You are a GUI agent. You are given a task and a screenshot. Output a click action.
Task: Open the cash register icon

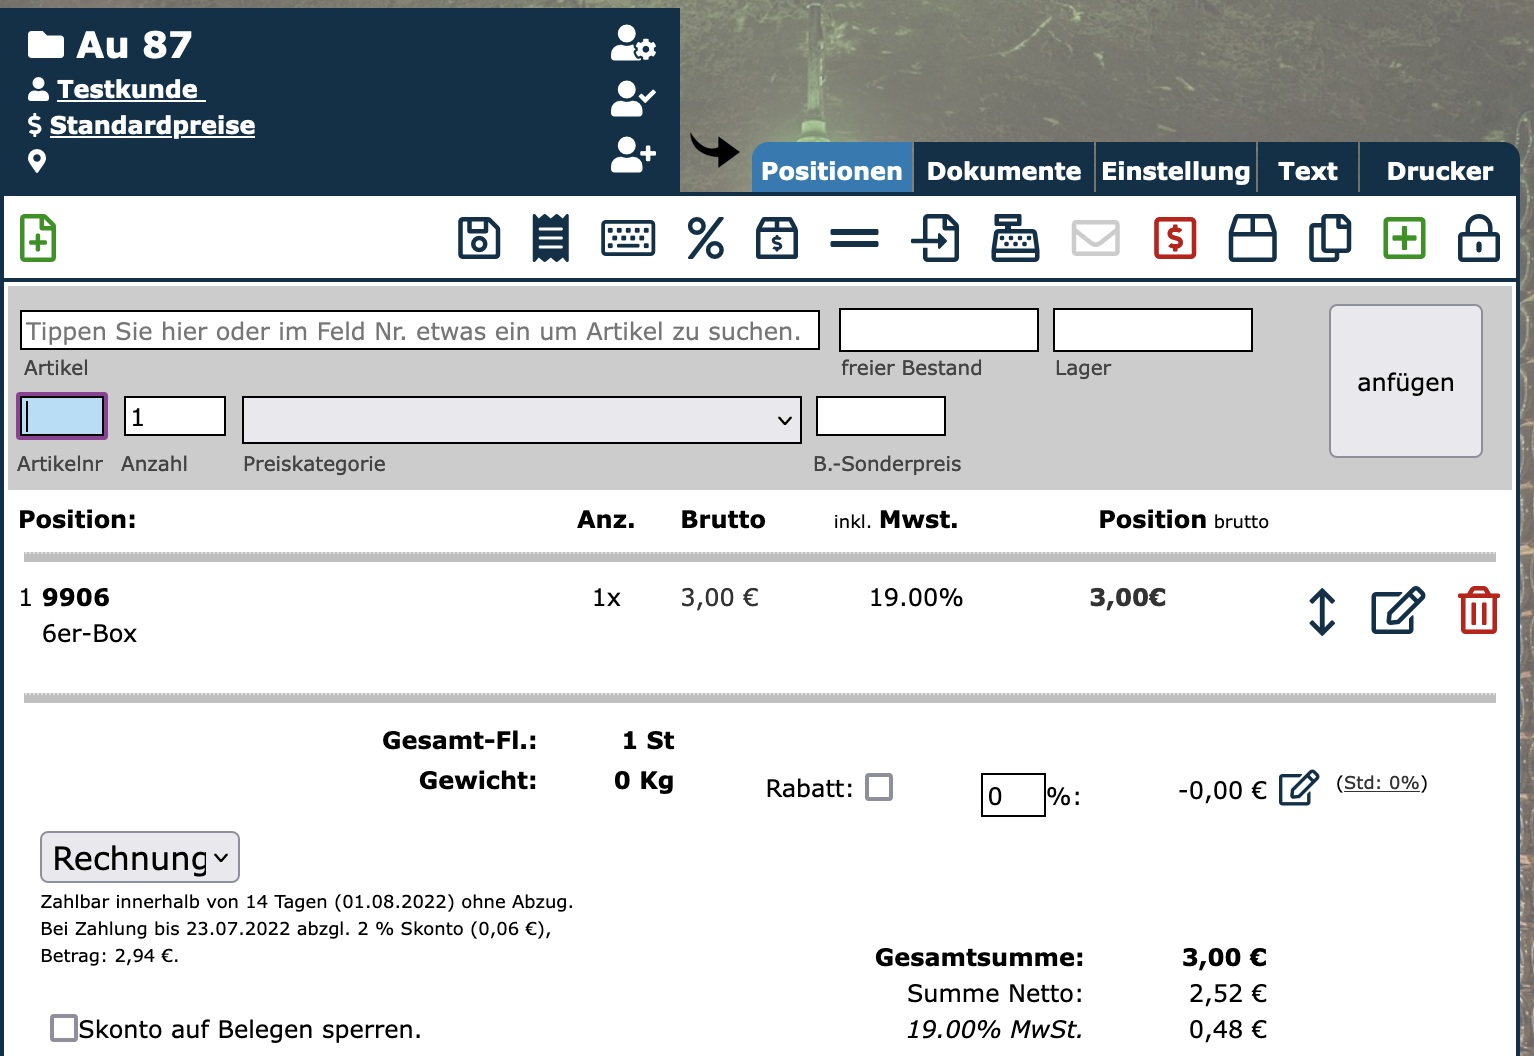(1014, 239)
